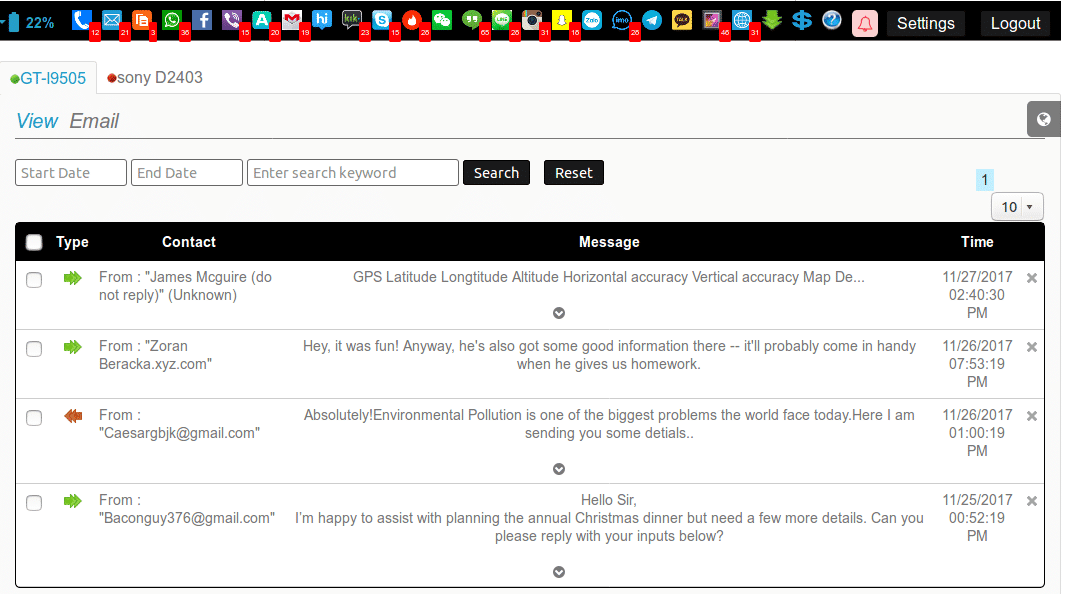Click the View link in heading
Screen dimensions: 1073x594
(x=37, y=121)
